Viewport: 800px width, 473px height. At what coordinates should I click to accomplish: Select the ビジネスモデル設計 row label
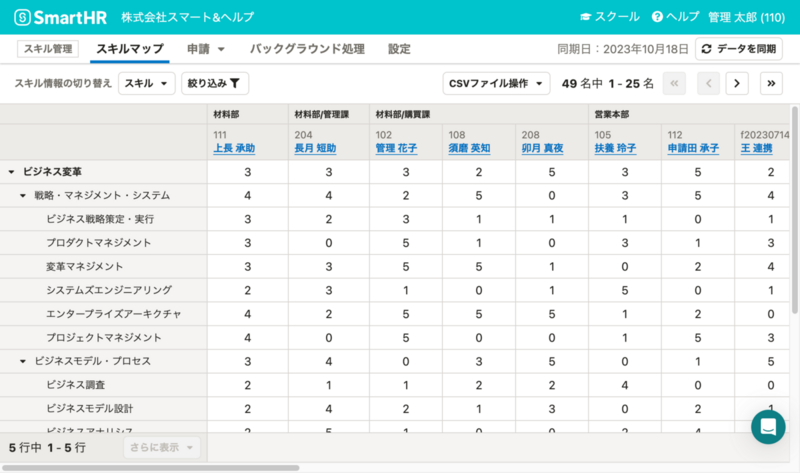(x=89, y=409)
